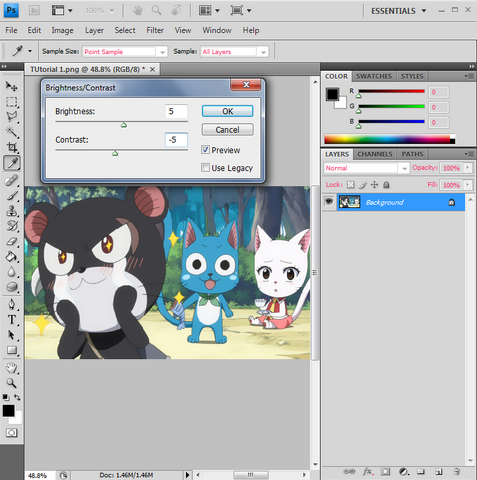The image size is (477, 480).
Task: Toggle Quick Mask mode
Action: tap(11, 433)
